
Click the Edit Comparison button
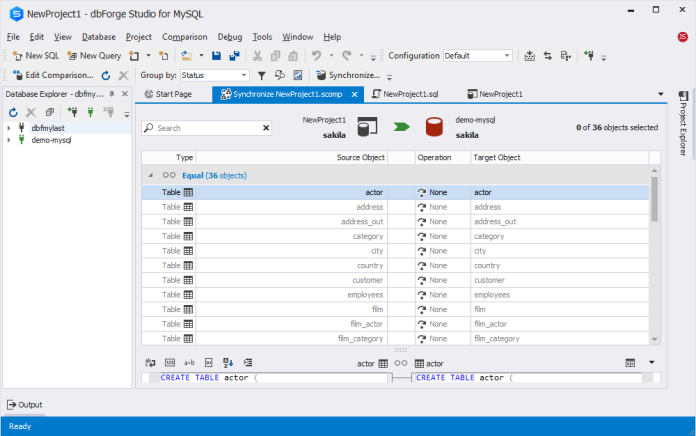(x=53, y=75)
